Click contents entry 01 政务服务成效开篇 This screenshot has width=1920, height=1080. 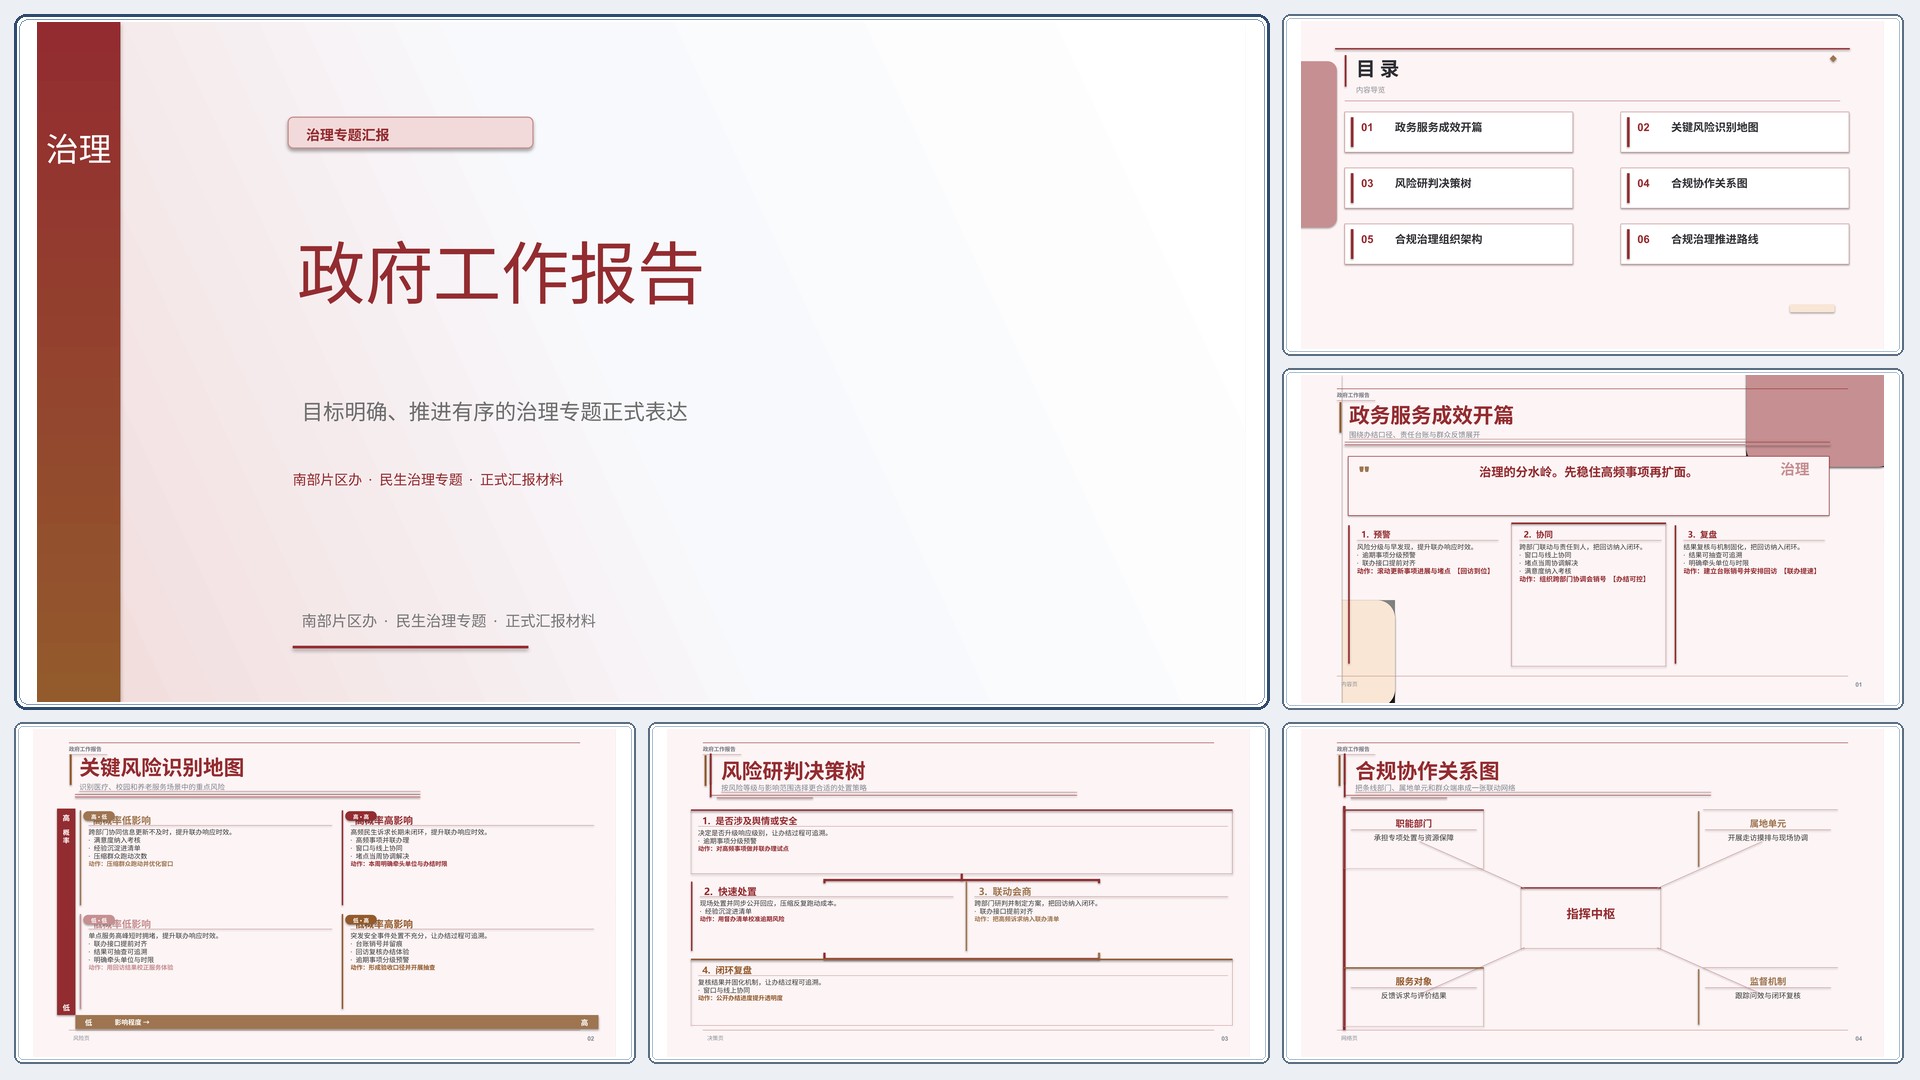(1459, 131)
